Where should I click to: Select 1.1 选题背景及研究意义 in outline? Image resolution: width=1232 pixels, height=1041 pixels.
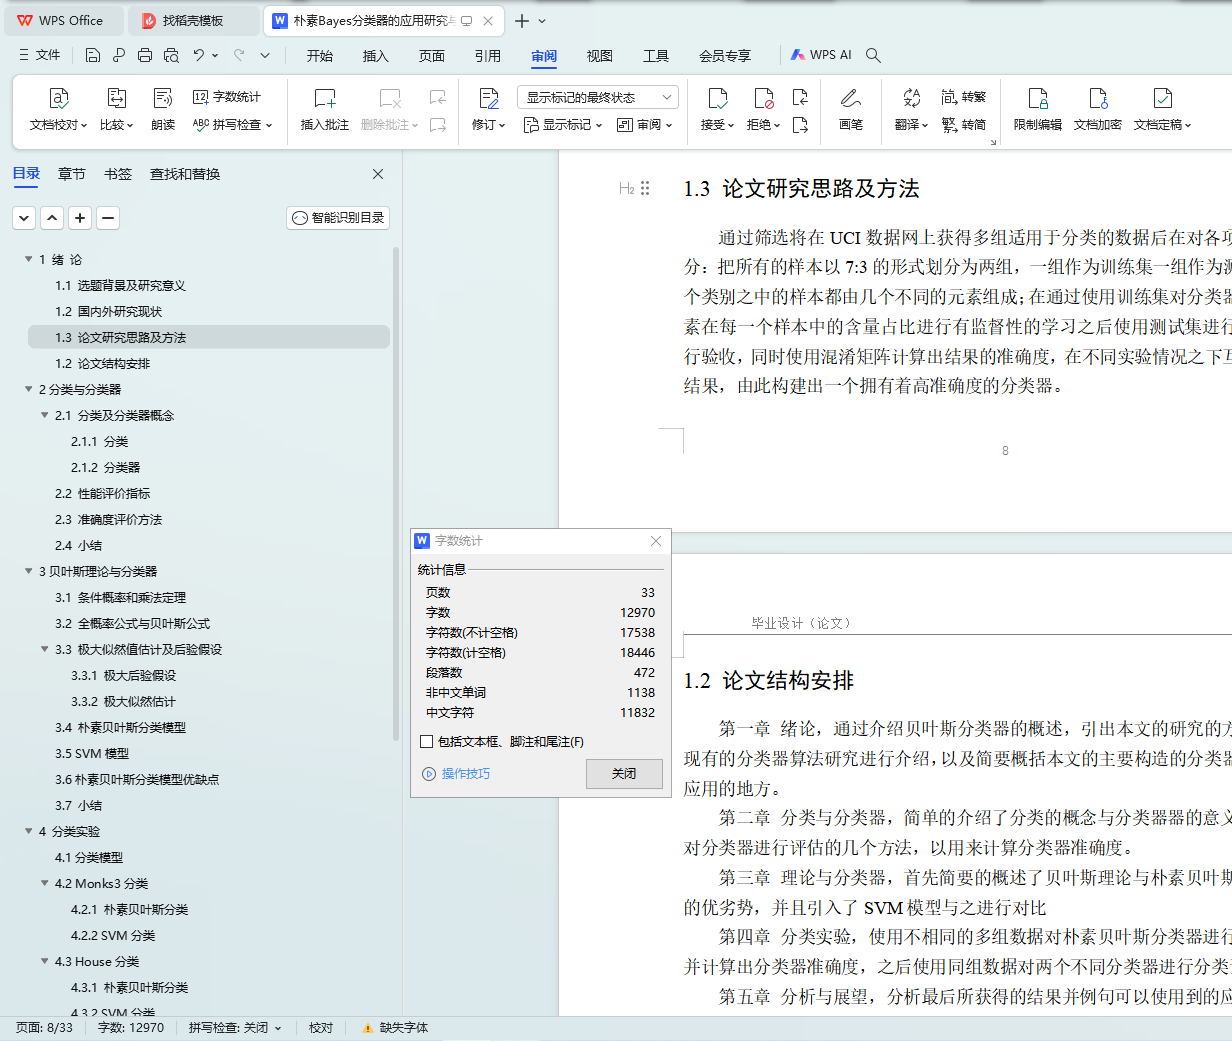pyautogui.click(x=120, y=285)
